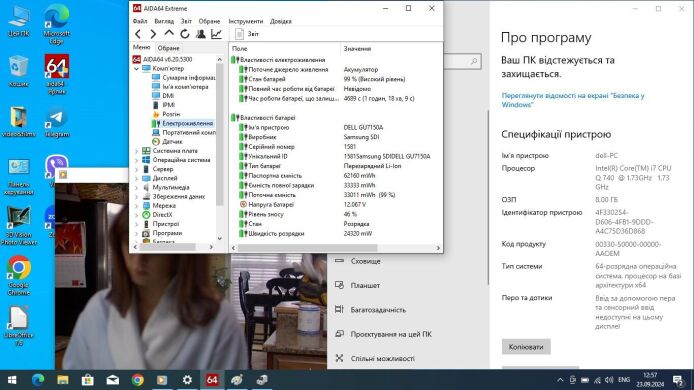Open the AIDA64 user icon in toolbar
The width and height of the screenshot is (694, 390).
point(200,34)
